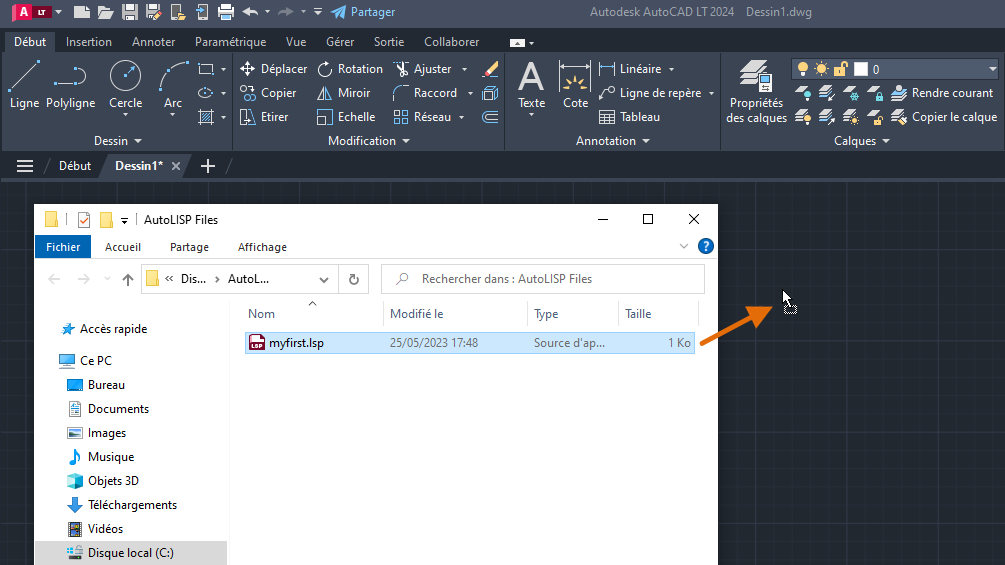Refresh the Explorer folder view

click(354, 279)
